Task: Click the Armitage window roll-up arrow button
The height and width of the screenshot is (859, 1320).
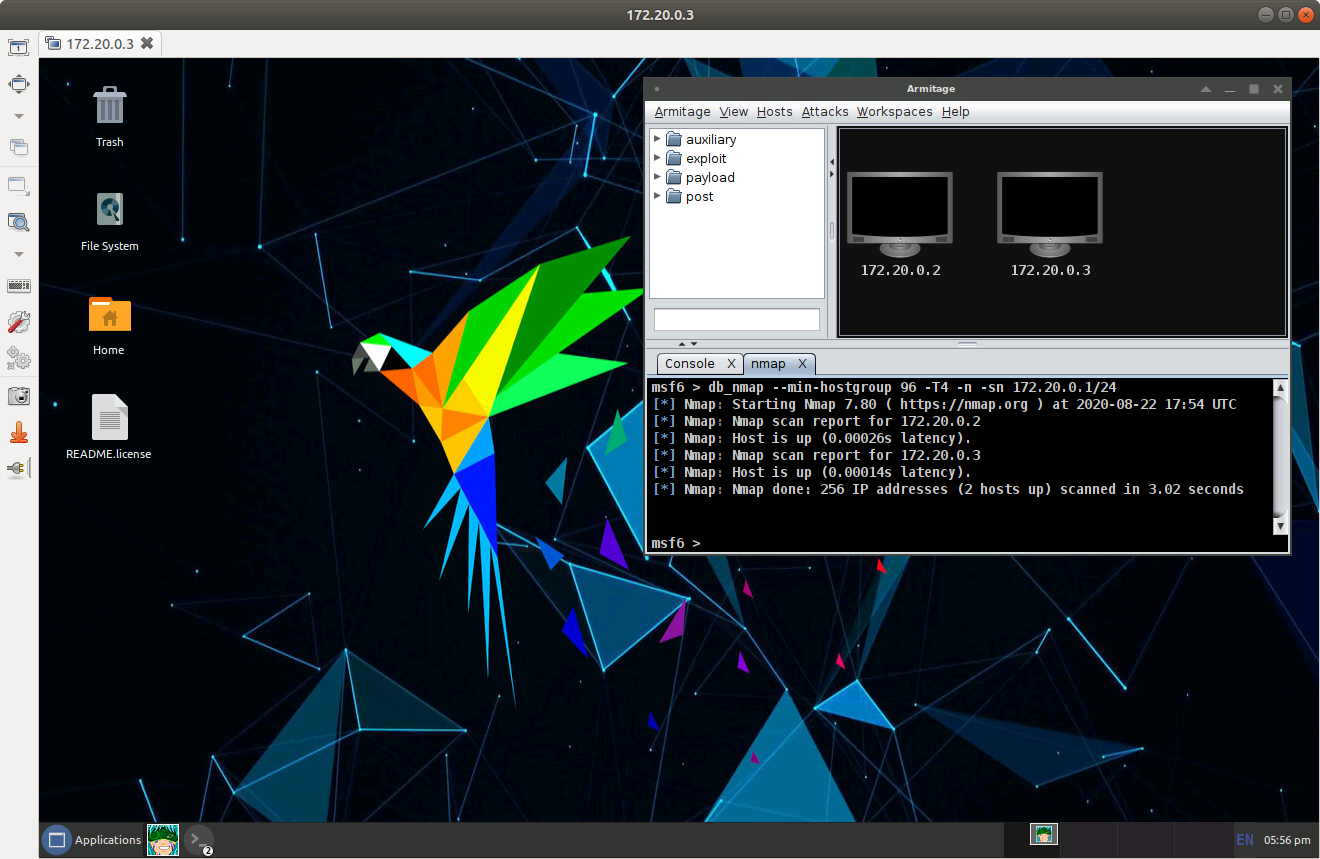Action: coord(1206,89)
